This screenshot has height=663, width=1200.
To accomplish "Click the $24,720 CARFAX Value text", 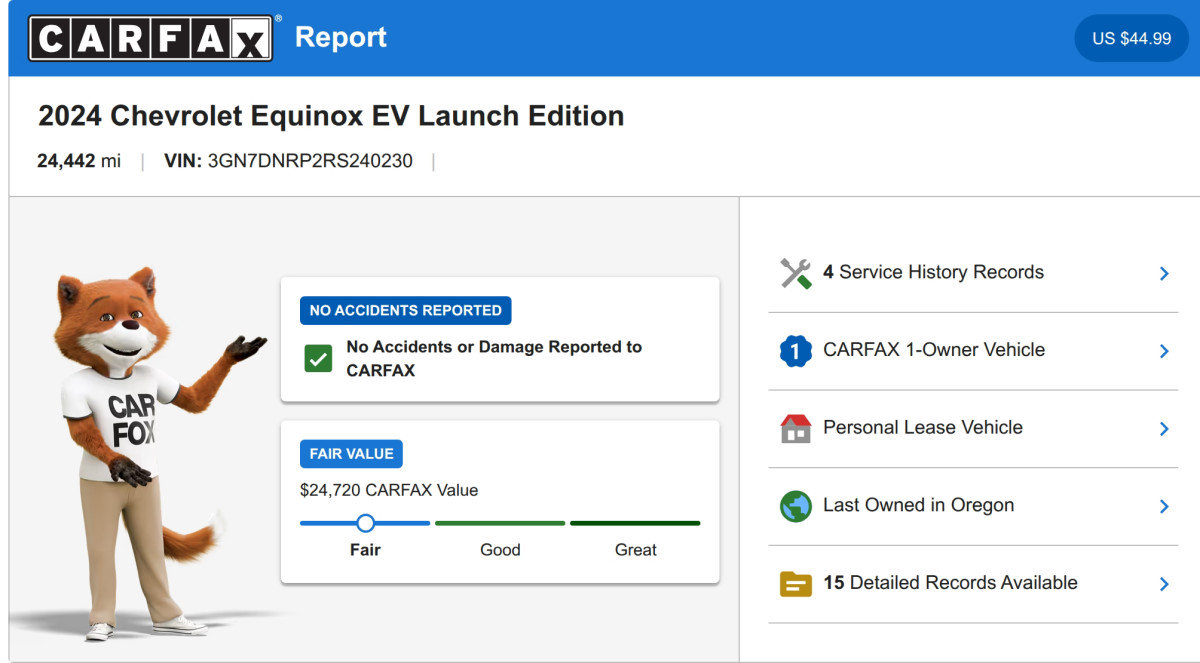I will pyautogui.click(x=389, y=490).
